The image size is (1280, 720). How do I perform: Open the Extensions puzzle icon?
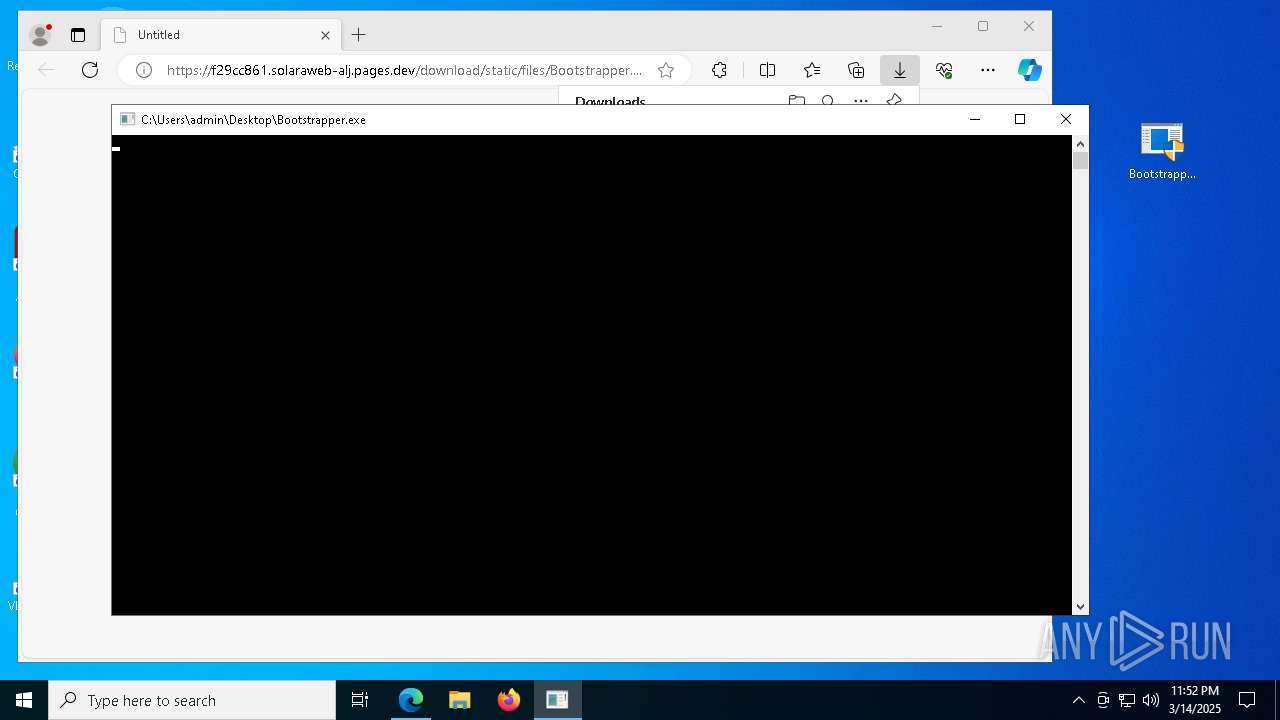(x=719, y=70)
